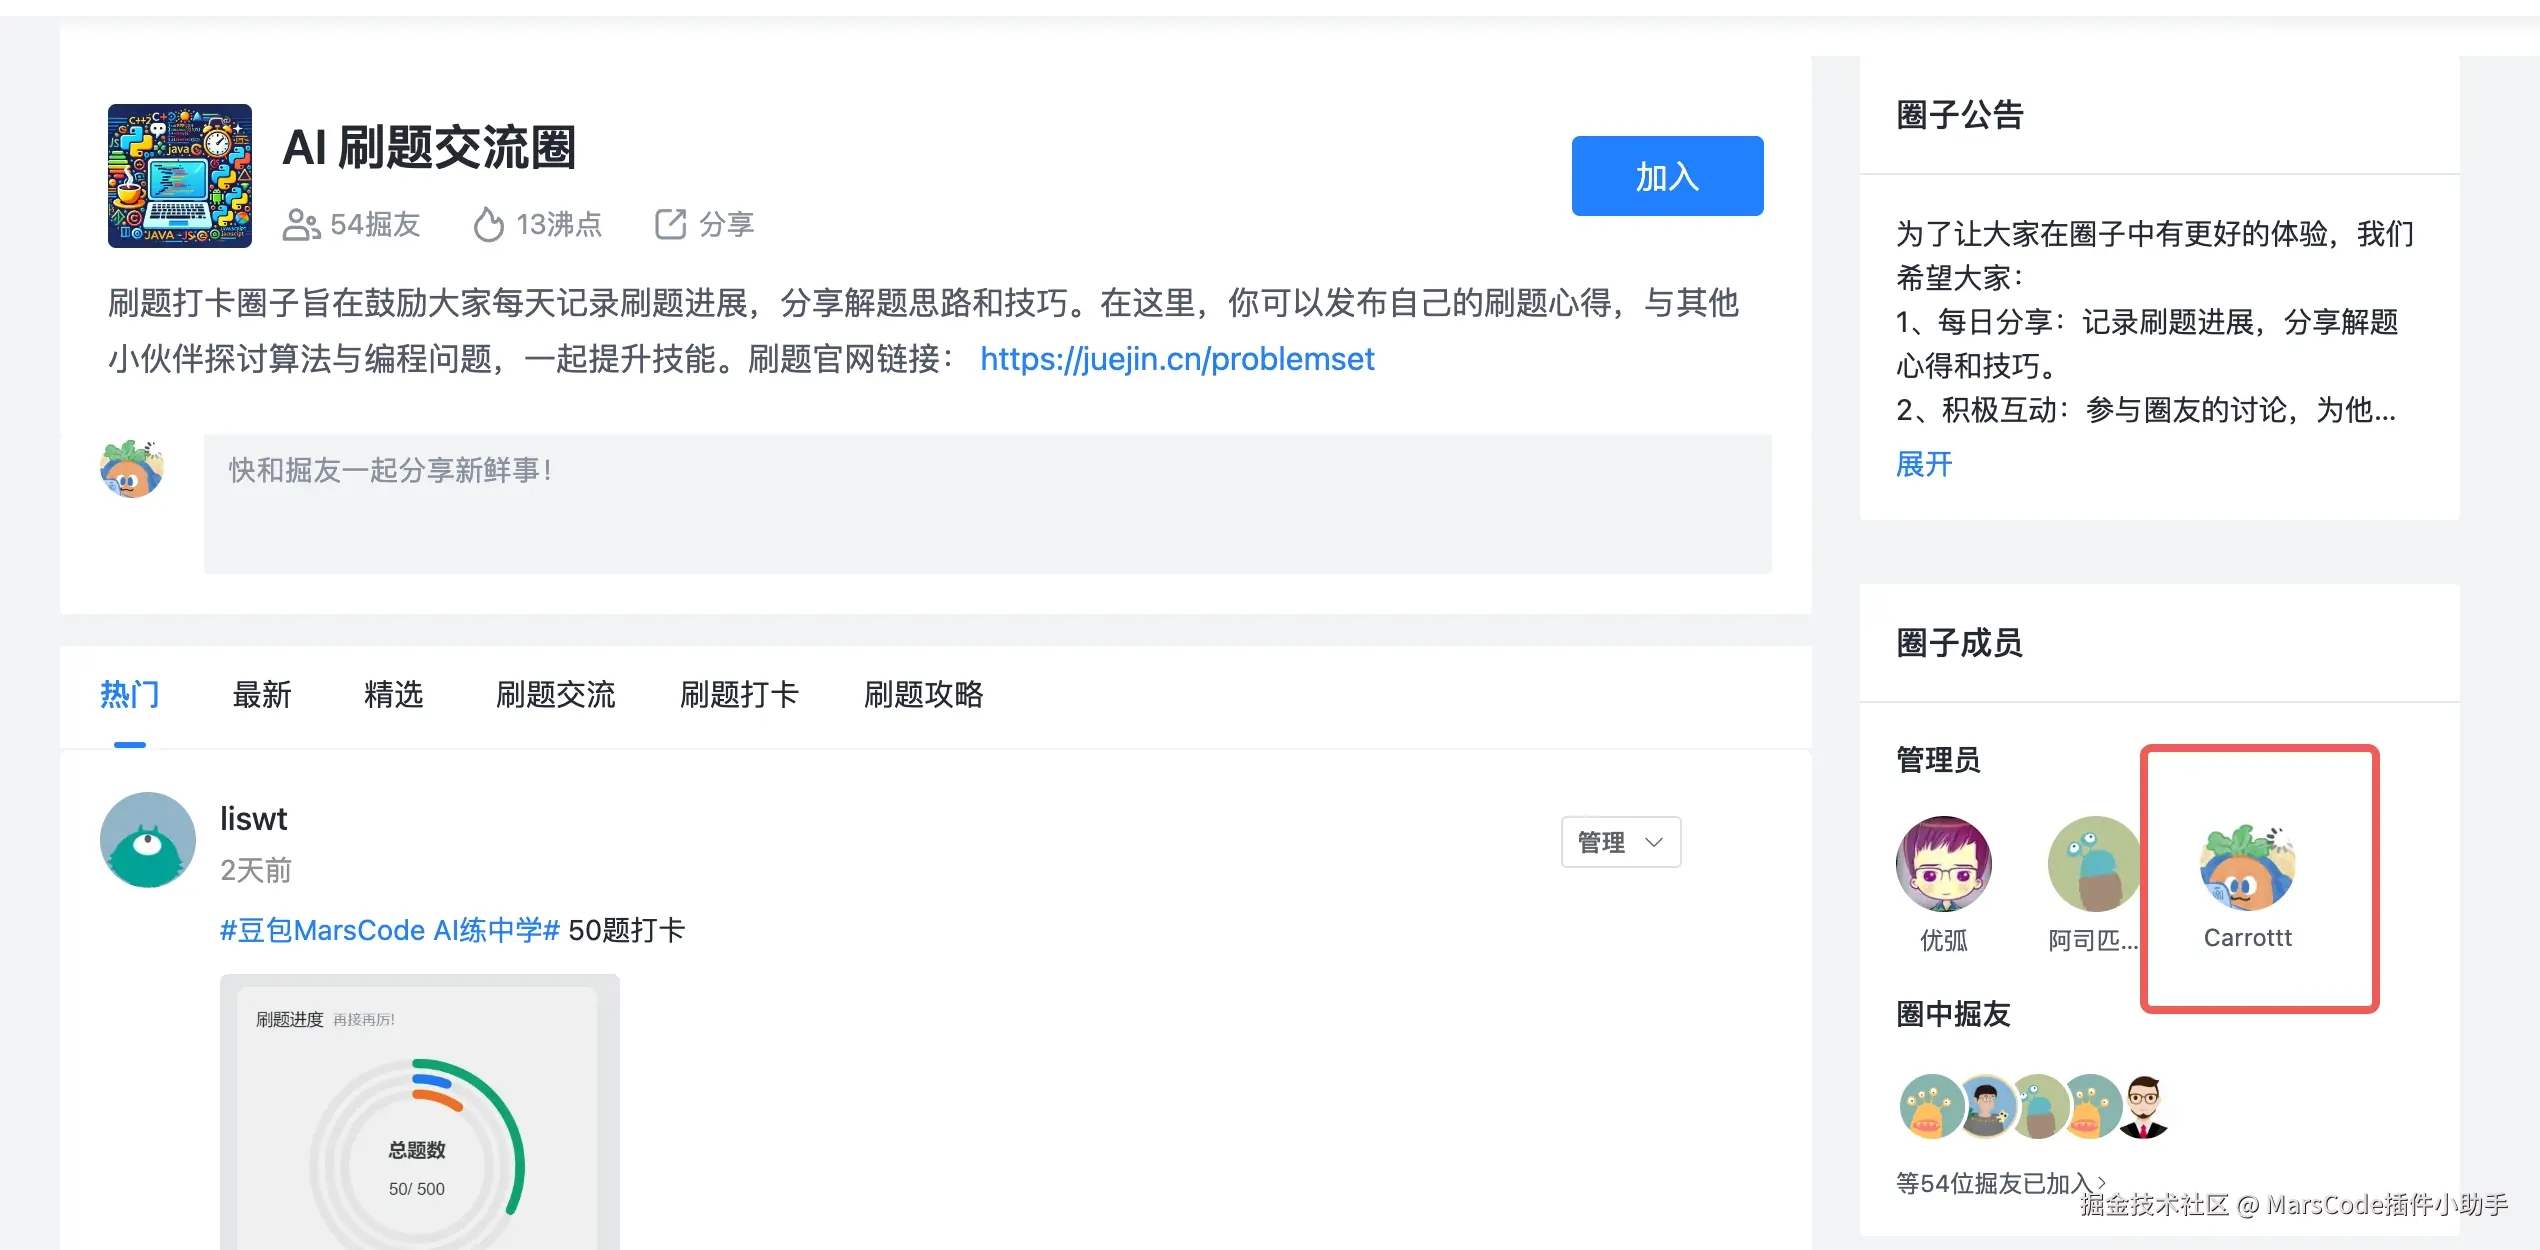Click the AI 刷题交流圈 circle logo
The image size is (2540, 1250).
(180, 176)
